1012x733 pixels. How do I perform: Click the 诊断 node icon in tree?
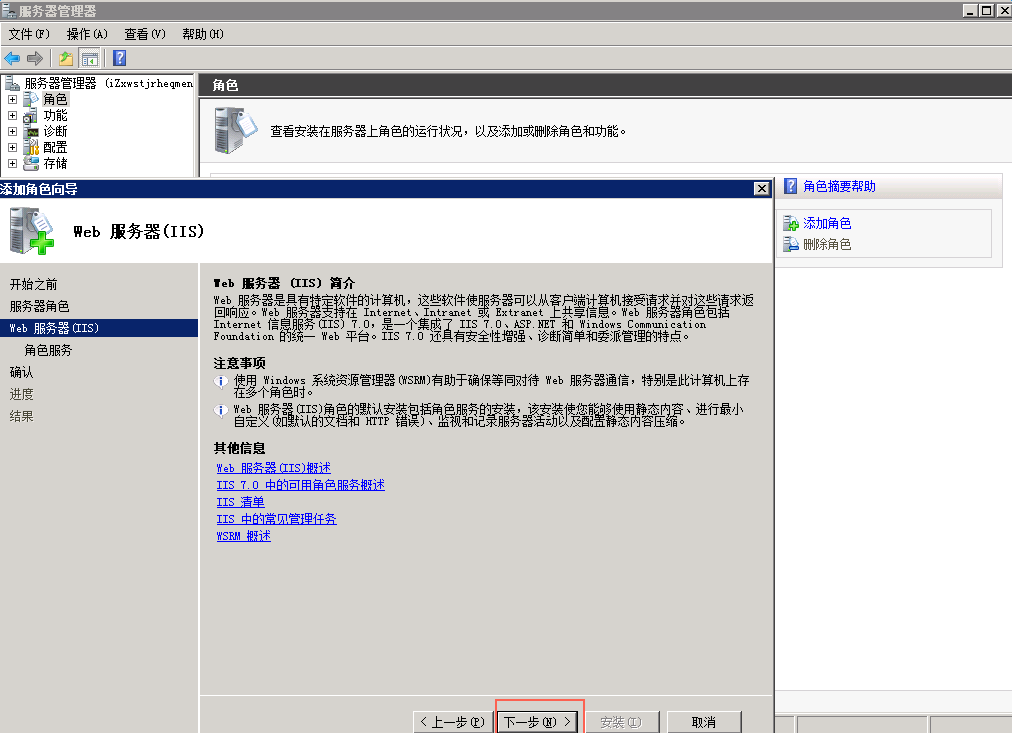pyautogui.click(x=31, y=131)
